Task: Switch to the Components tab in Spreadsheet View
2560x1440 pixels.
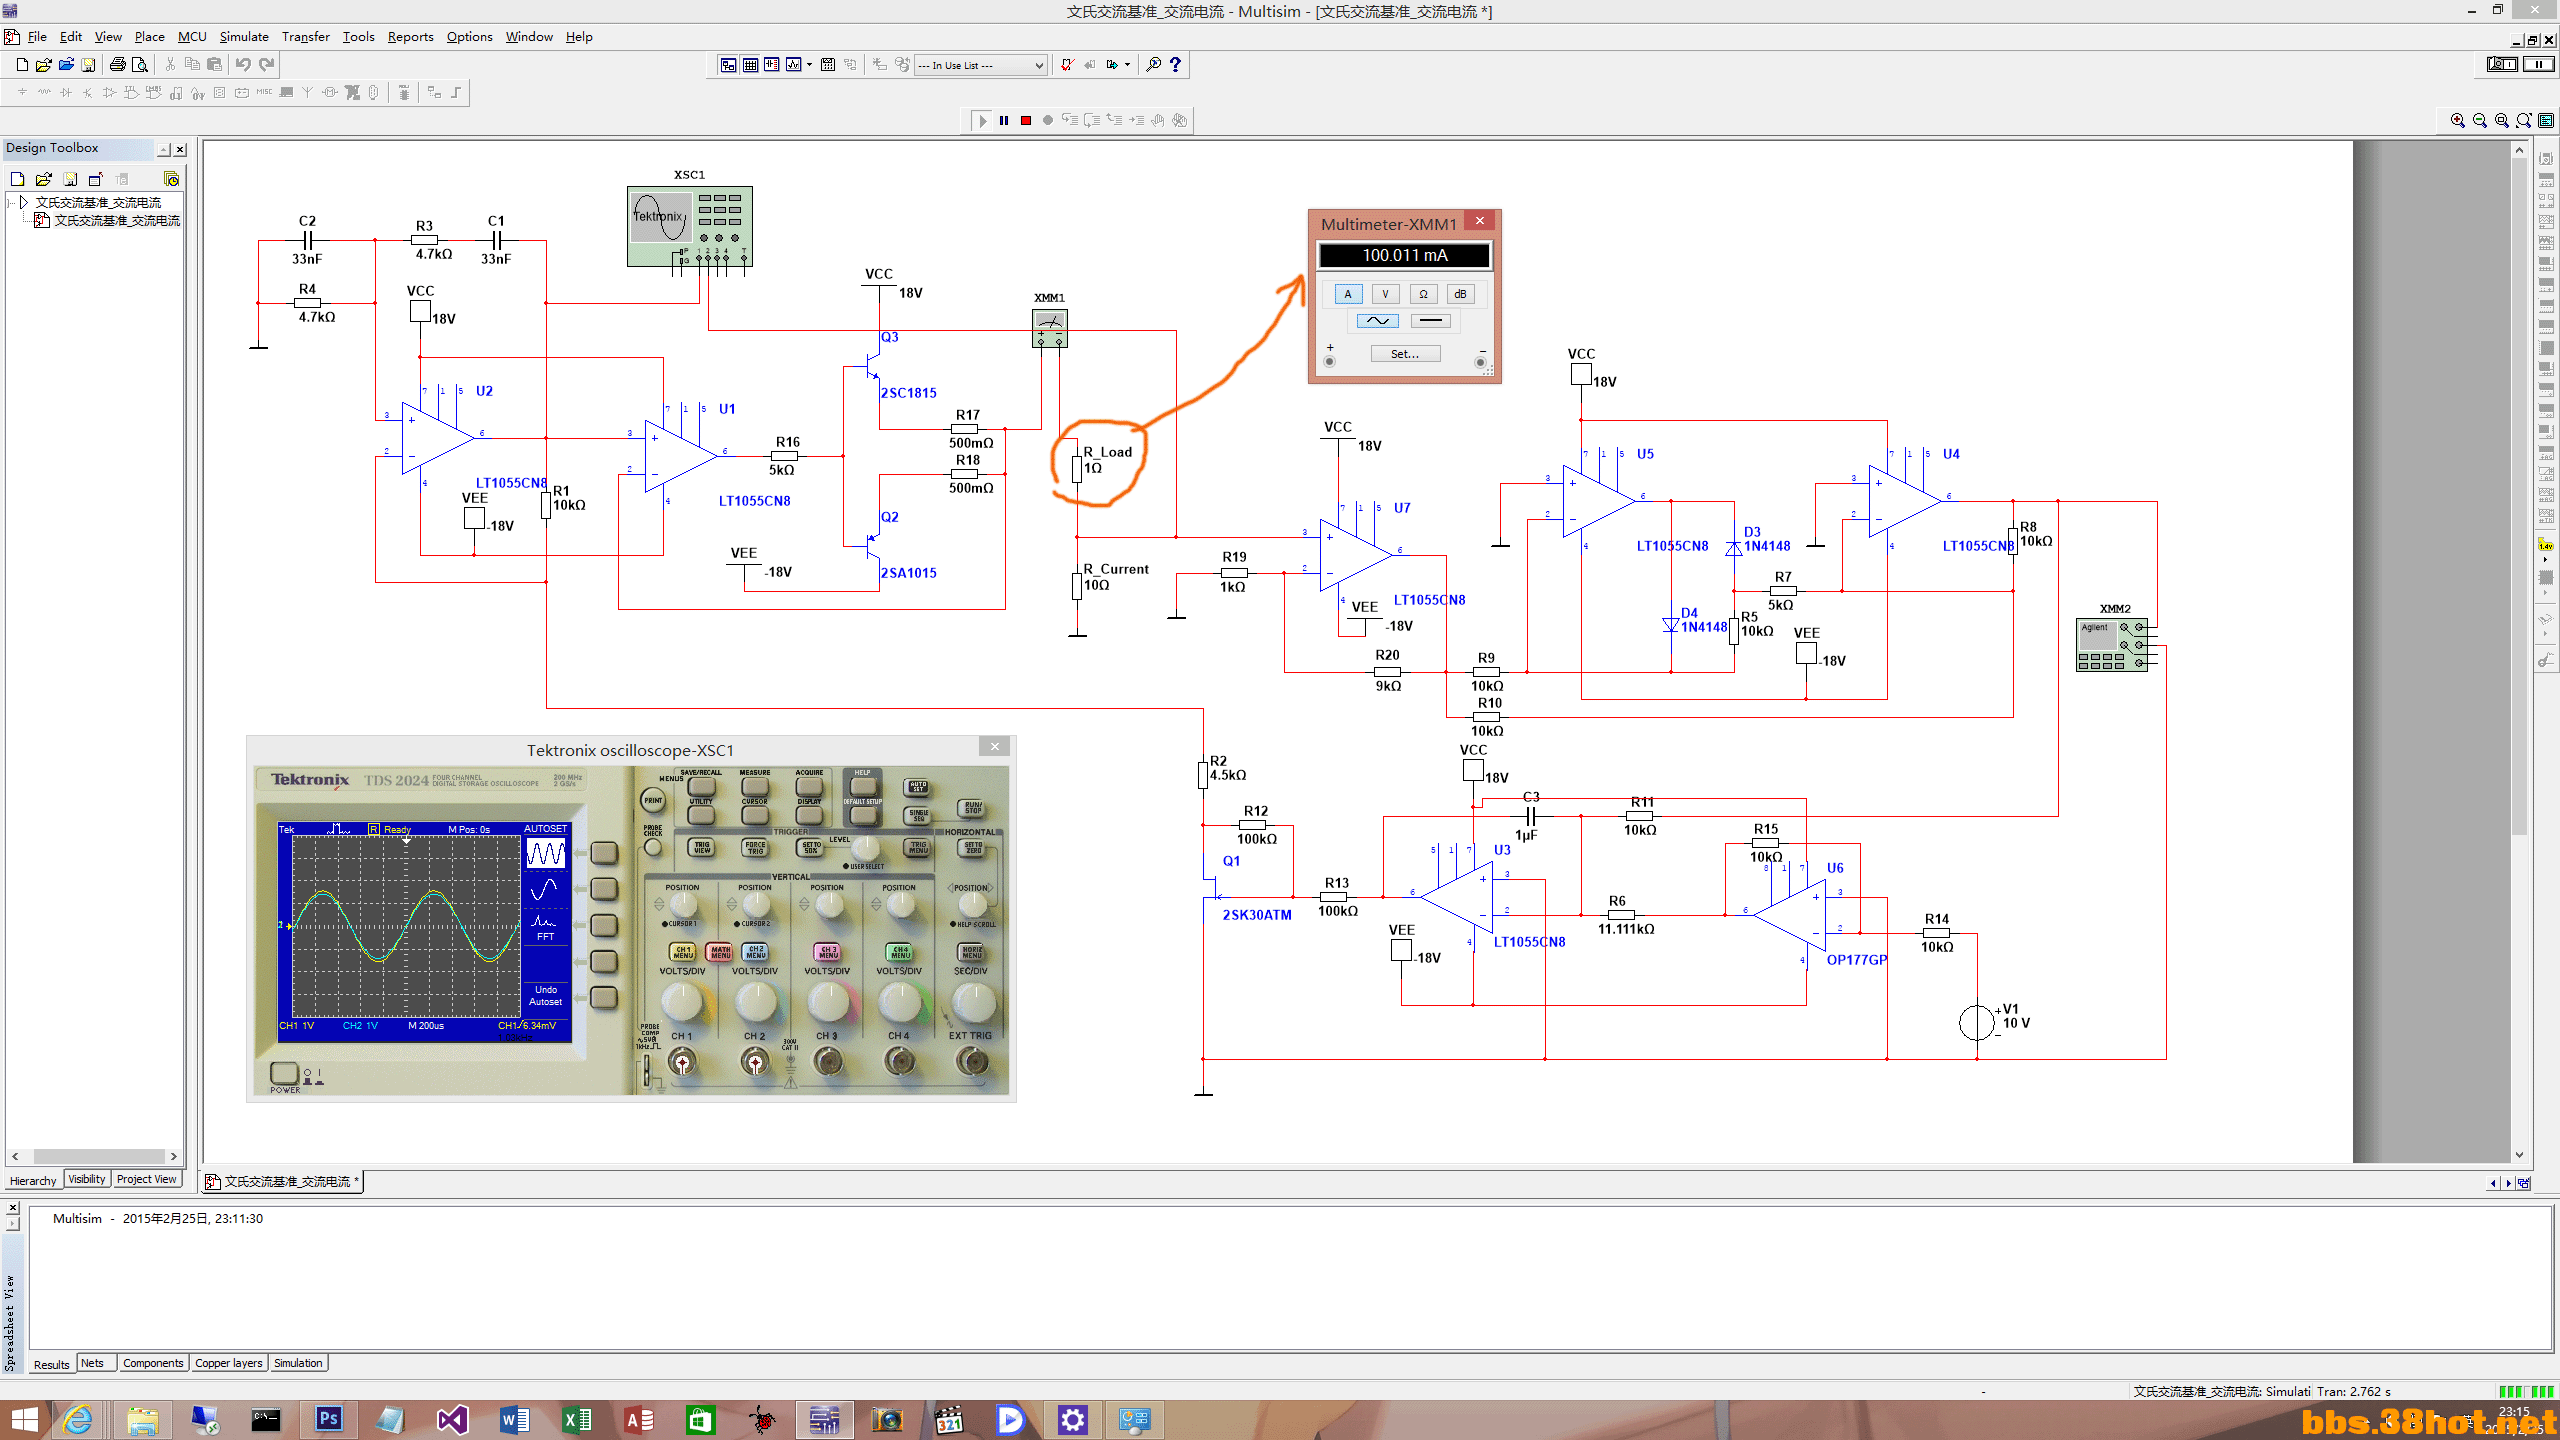Action: (153, 1363)
